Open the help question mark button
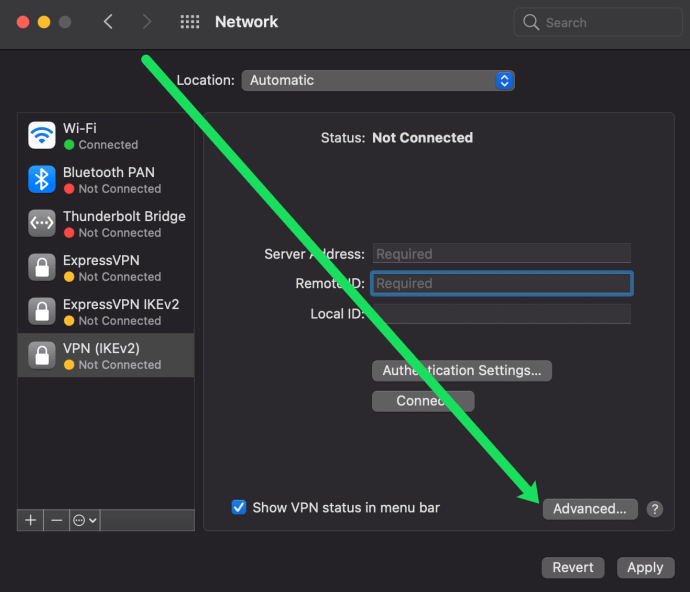690x592 pixels. (655, 509)
